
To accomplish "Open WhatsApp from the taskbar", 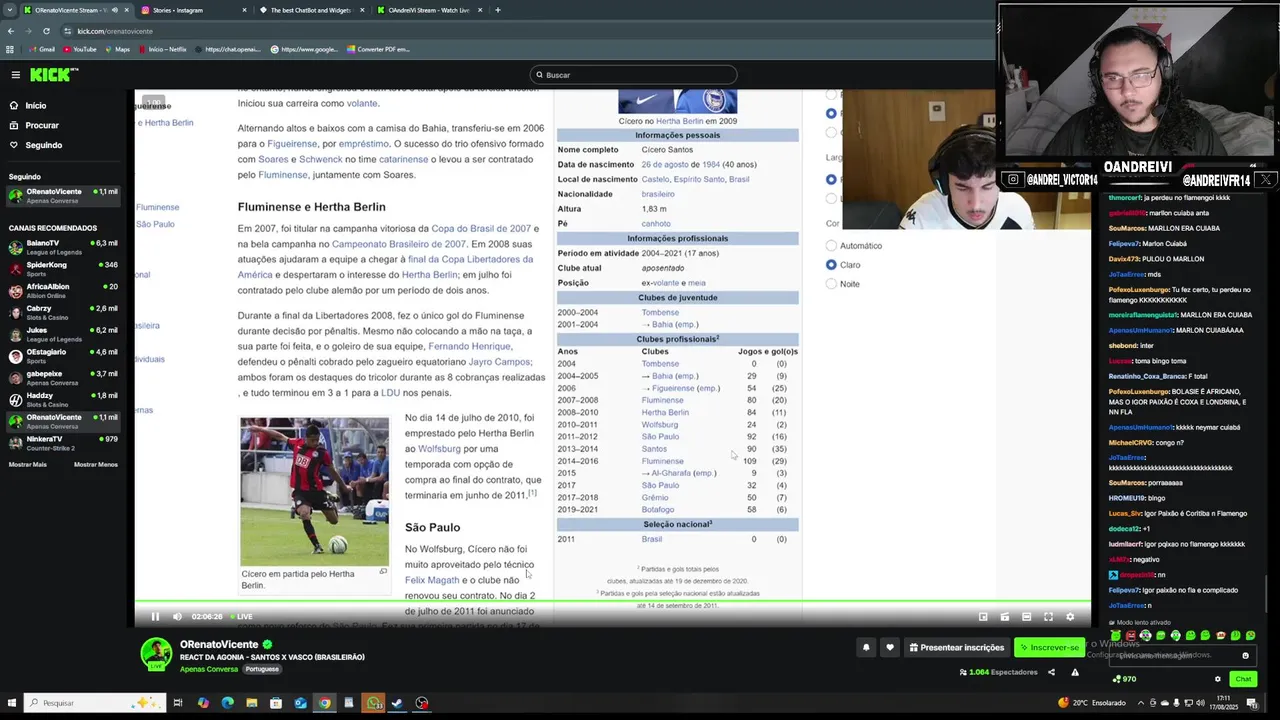I will [374, 703].
